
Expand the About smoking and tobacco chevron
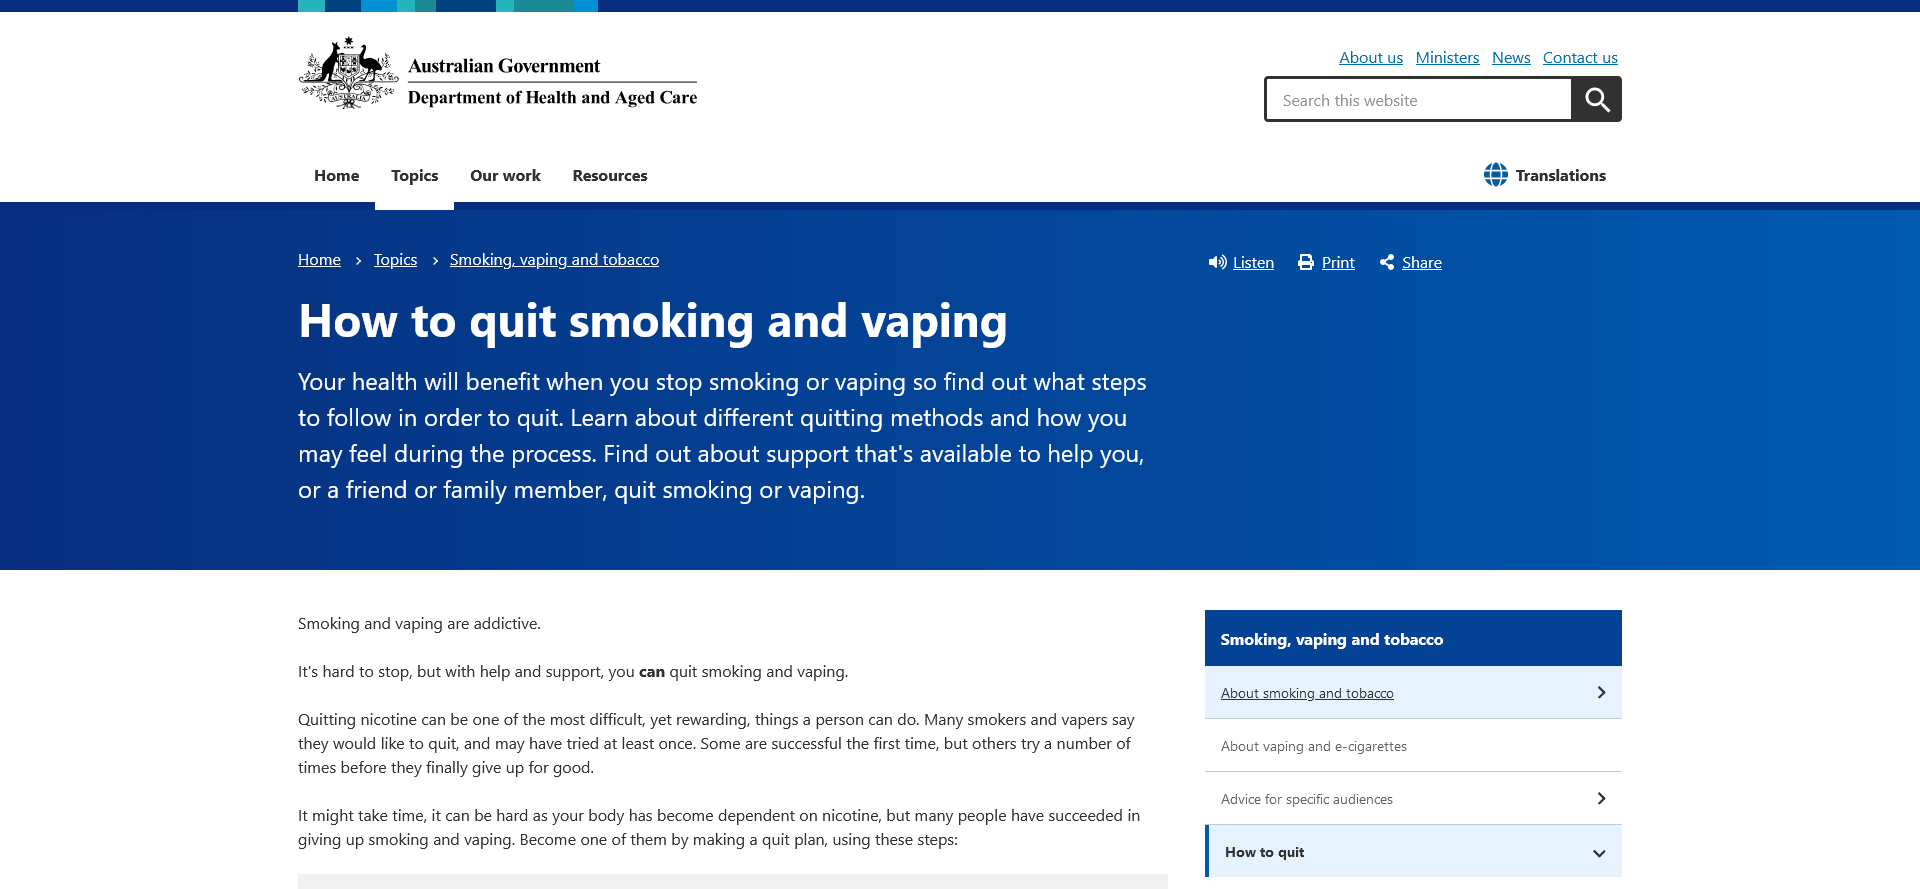click(x=1600, y=693)
